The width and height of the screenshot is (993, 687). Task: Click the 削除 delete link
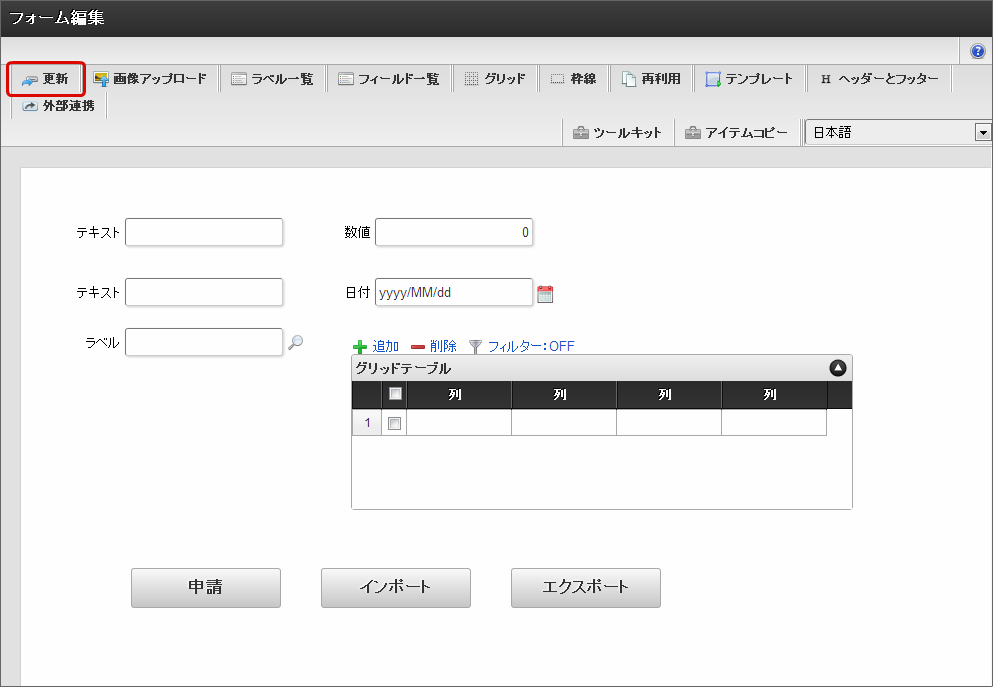coord(443,346)
